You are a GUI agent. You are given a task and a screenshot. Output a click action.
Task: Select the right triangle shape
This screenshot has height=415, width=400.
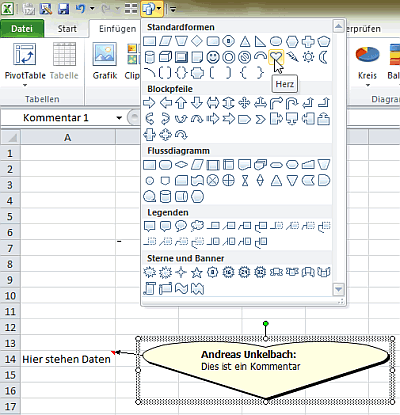point(260,41)
